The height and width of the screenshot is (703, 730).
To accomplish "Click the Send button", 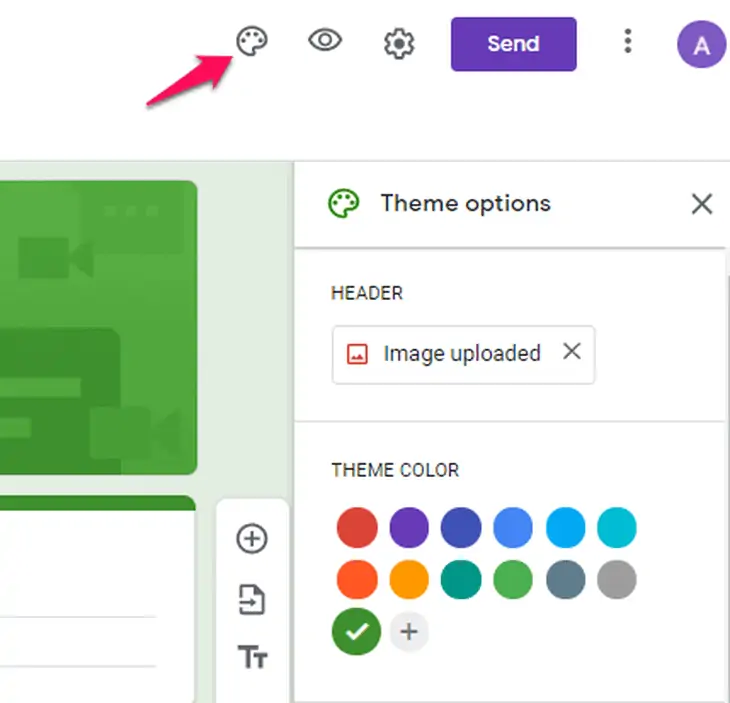I will (x=514, y=44).
